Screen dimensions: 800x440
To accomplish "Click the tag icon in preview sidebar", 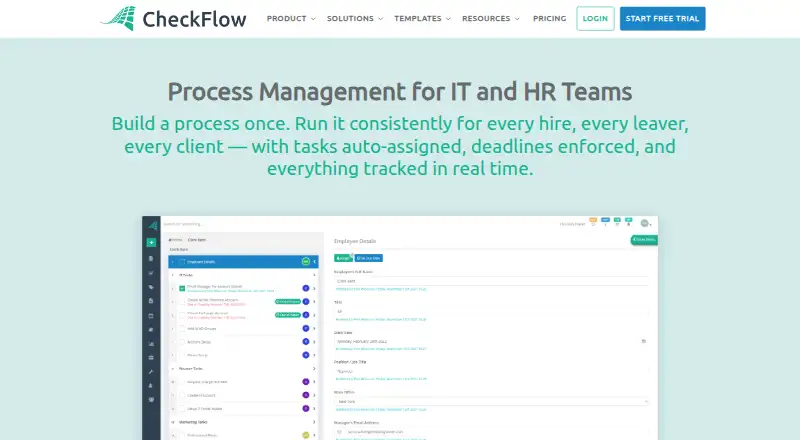I will pos(151,287).
